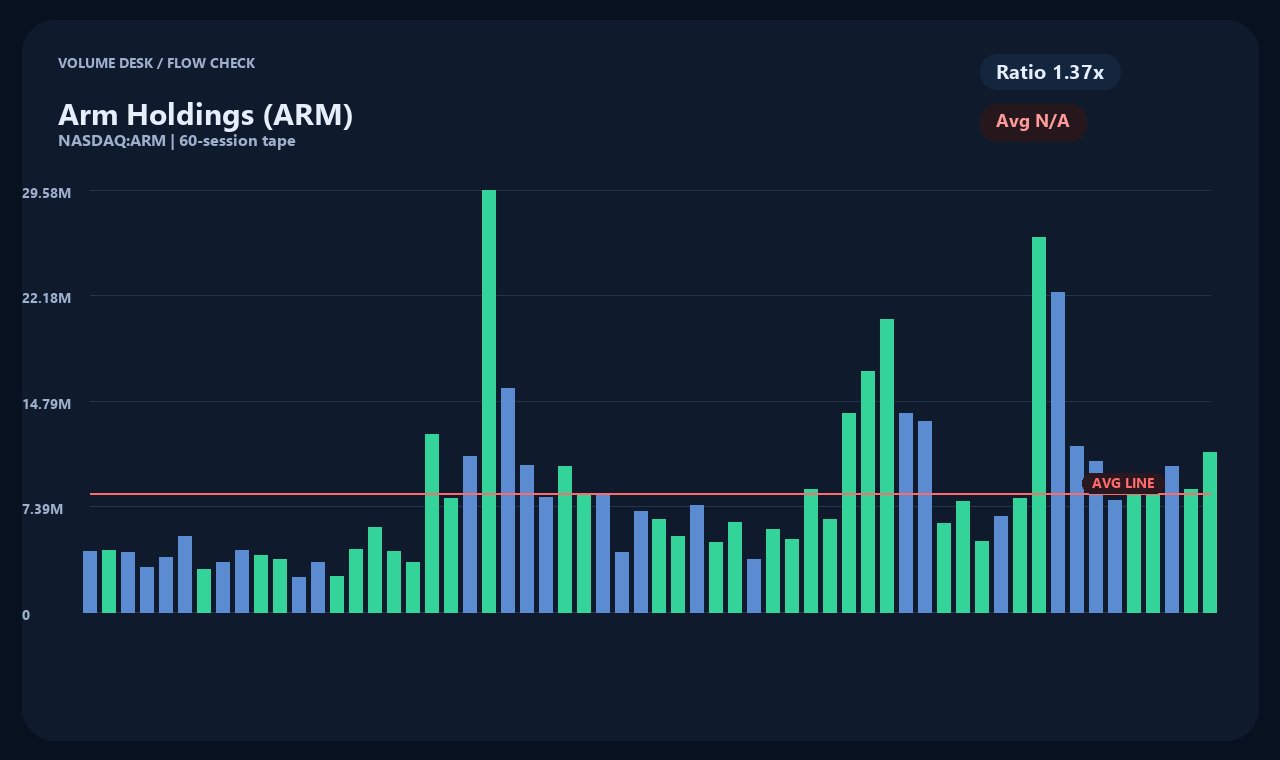
Task: Click the Arm Holdings (ARM) title
Action: pyautogui.click(x=206, y=115)
